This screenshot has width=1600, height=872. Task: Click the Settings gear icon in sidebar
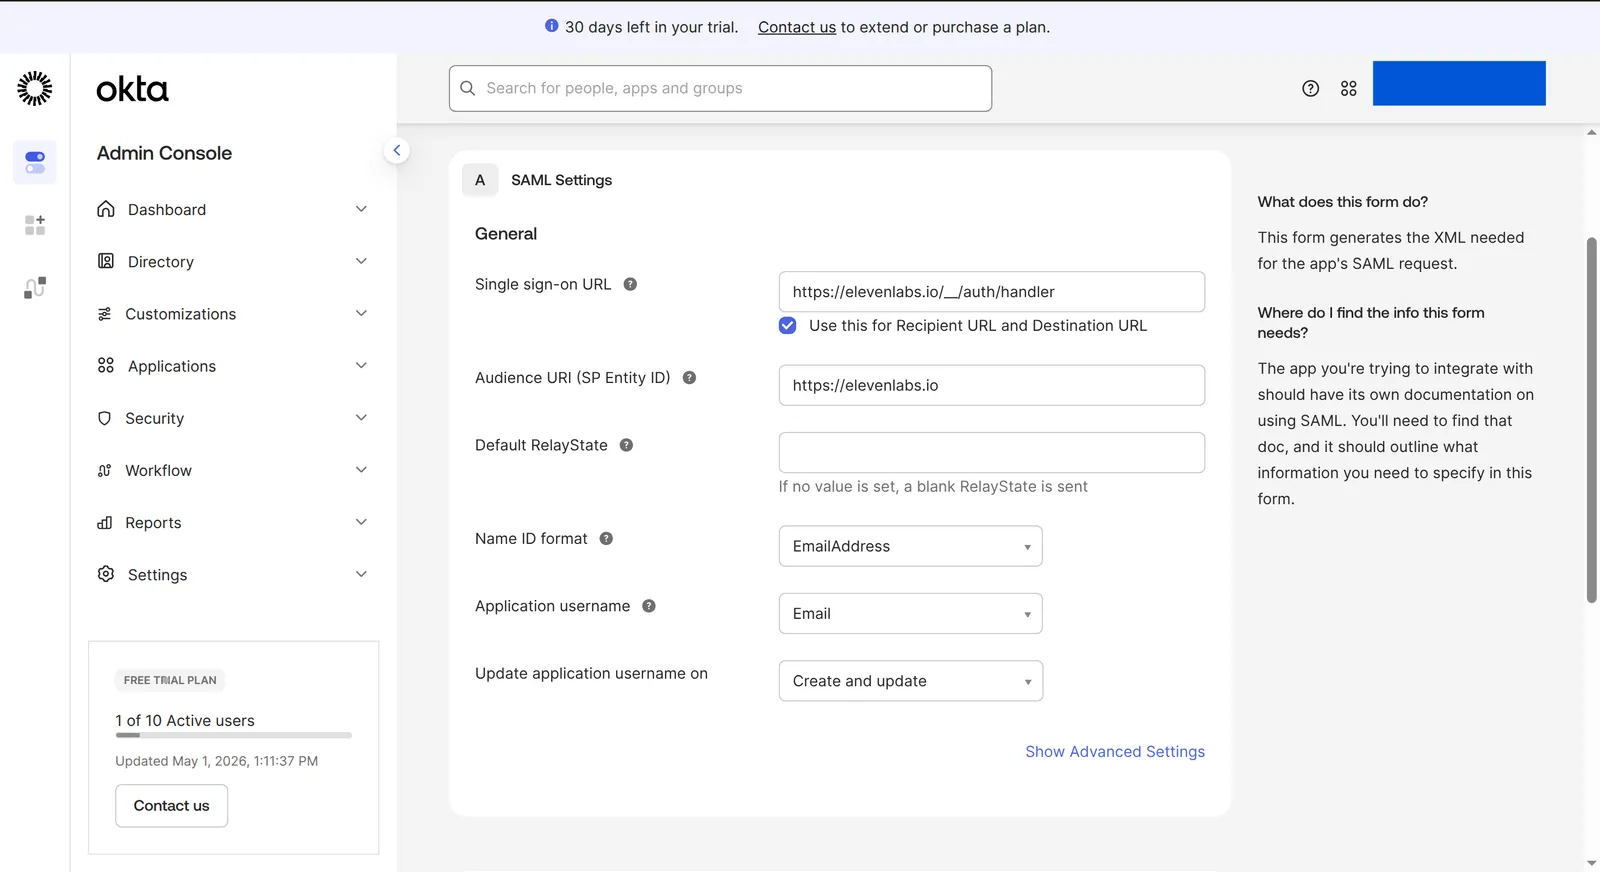tap(106, 574)
